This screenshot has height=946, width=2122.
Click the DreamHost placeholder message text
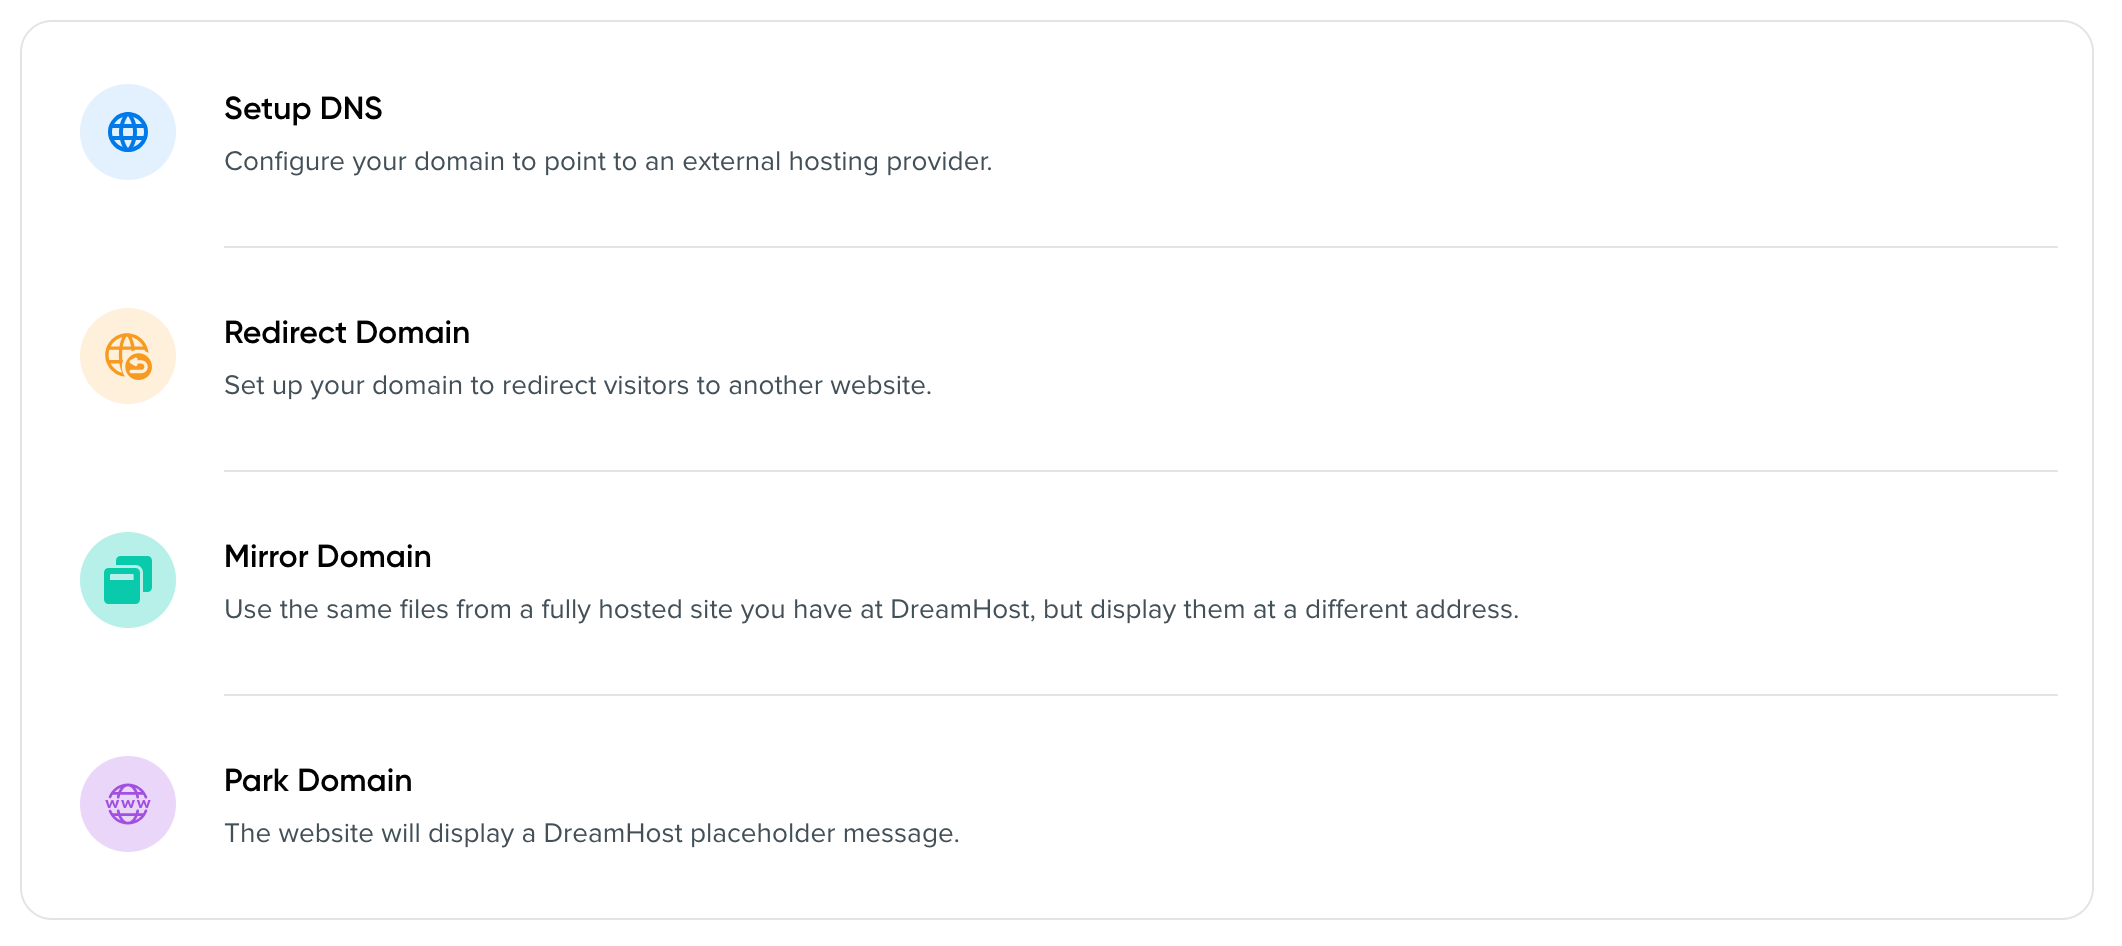[593, 831]
